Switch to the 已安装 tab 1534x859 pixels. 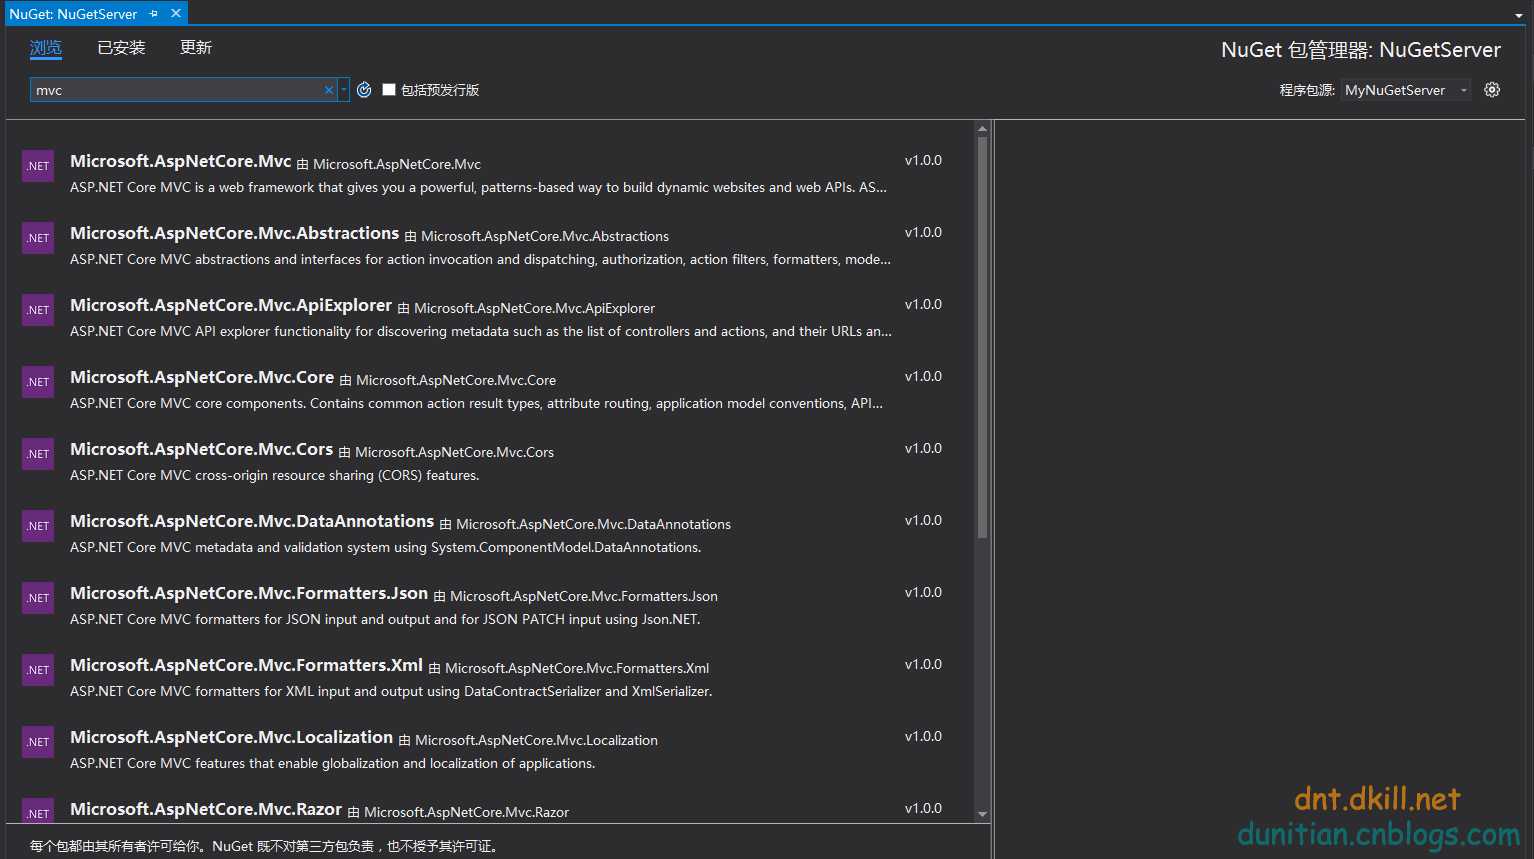point(121,48)
